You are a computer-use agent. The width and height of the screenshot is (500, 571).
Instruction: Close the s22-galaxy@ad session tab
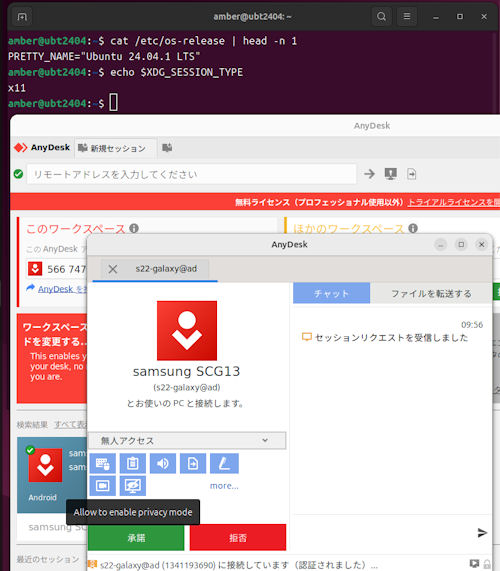[x=113, y=269]
